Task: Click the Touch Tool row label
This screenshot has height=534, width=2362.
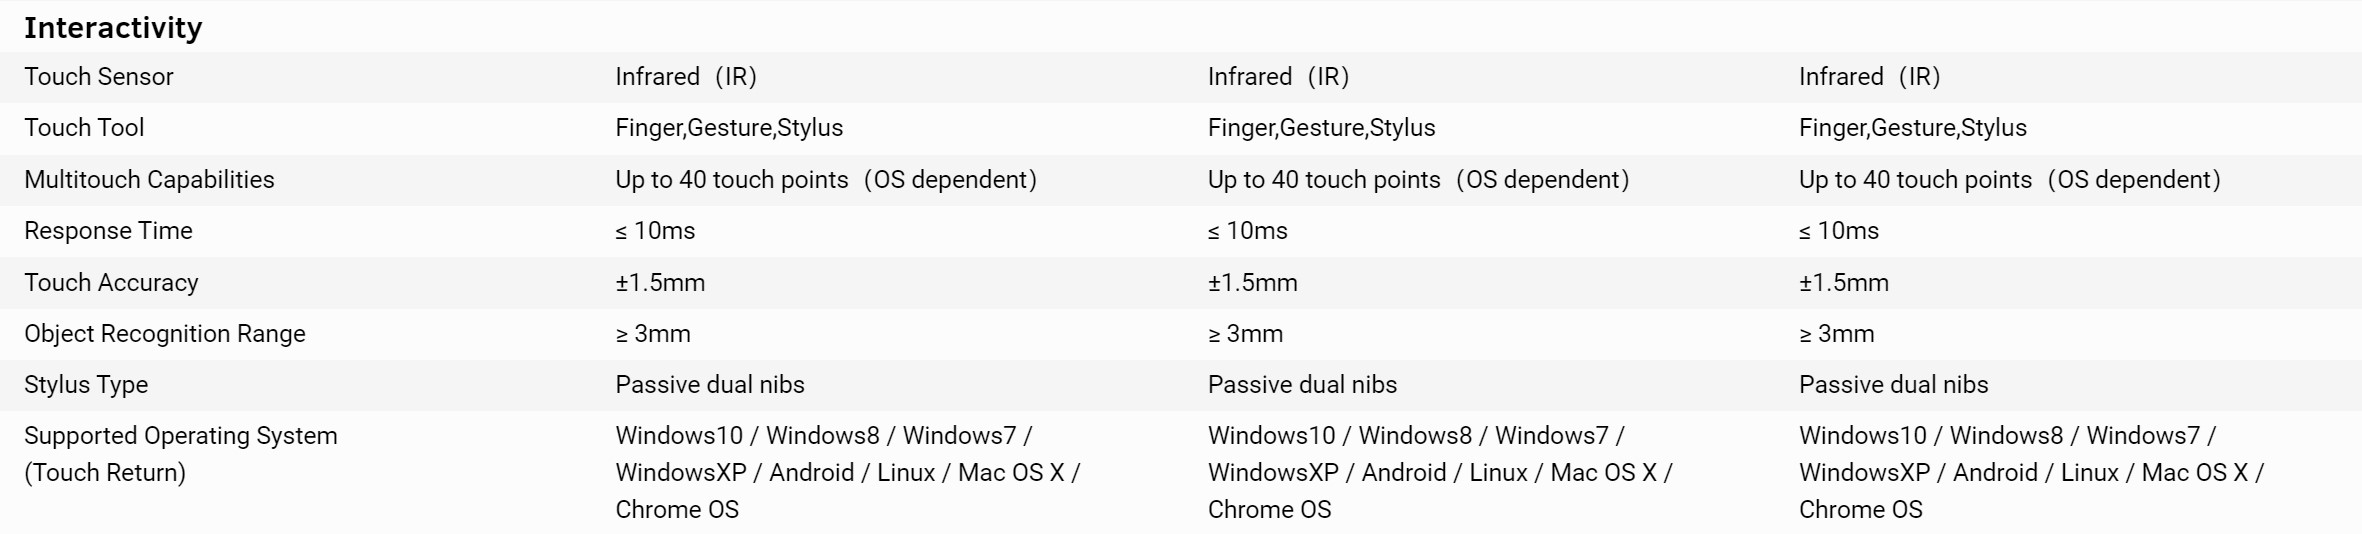Action: pyautogui.click(x=84, y=128)
